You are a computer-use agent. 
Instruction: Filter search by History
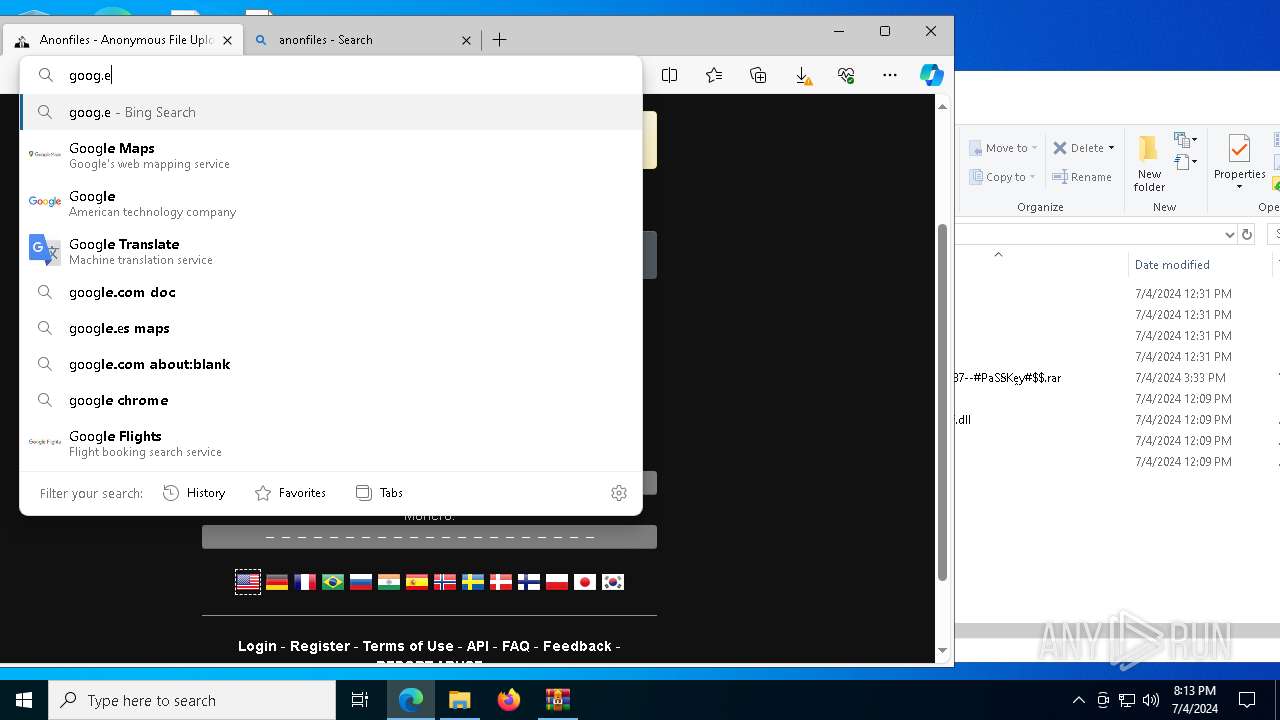[194, 493]
